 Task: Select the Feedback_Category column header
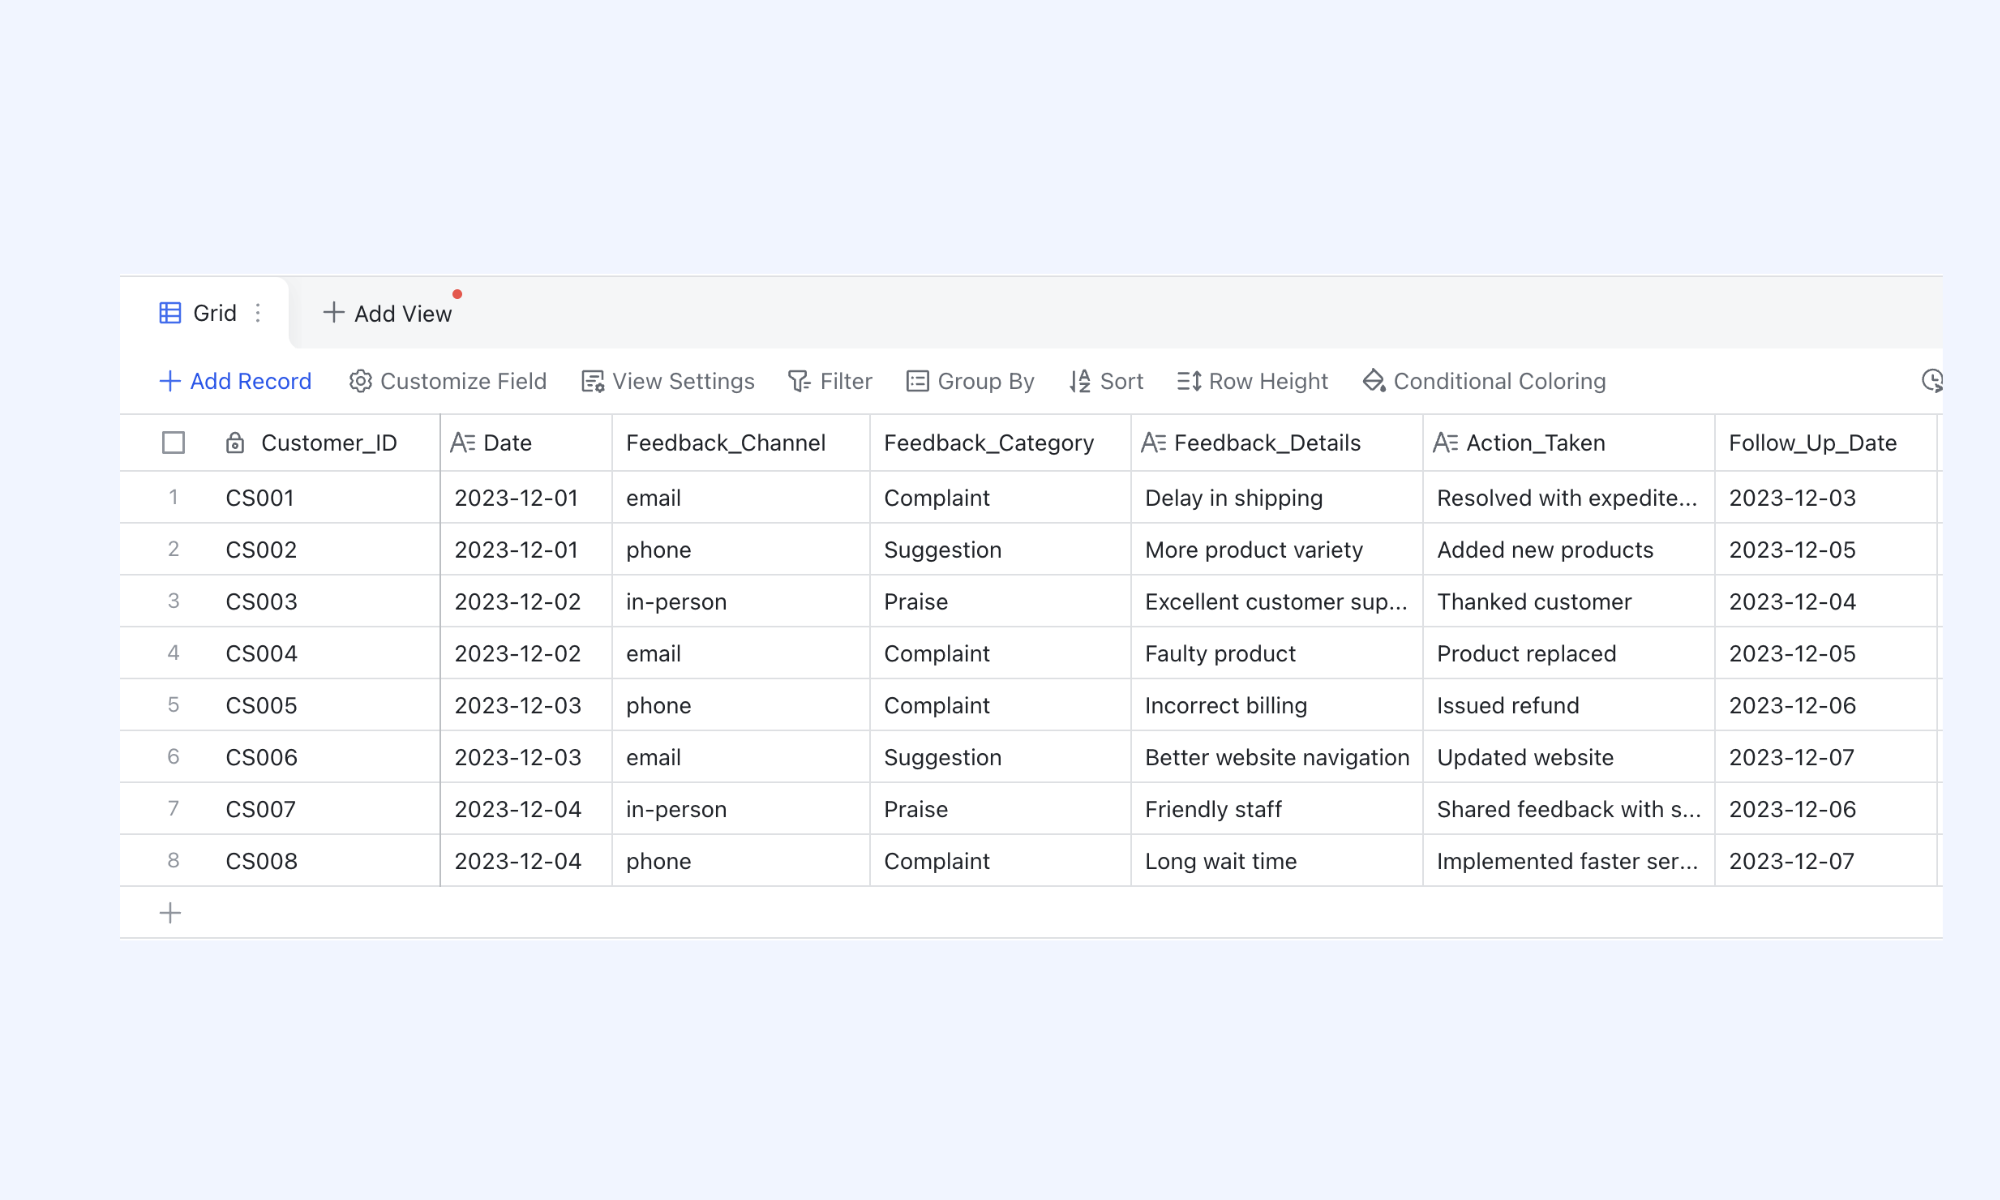1000,442
